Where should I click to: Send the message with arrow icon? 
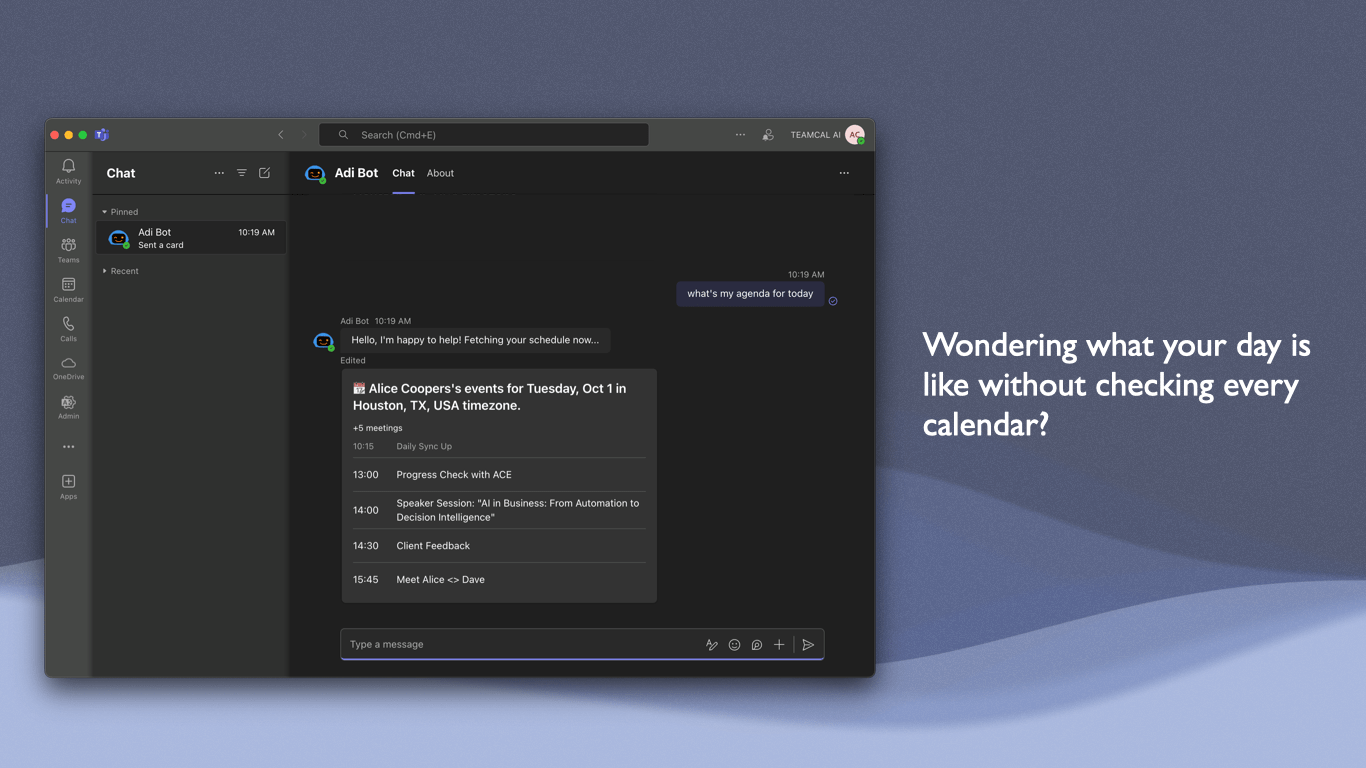[808, 645]
